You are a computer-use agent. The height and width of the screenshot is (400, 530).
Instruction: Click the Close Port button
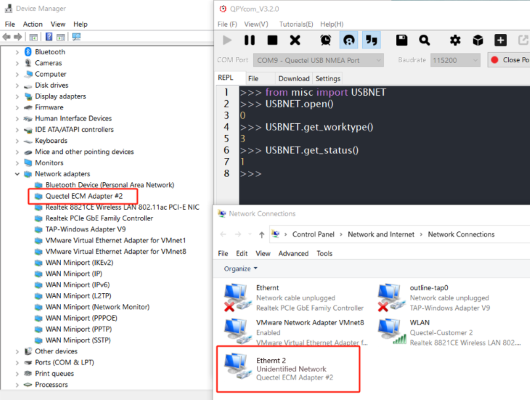509,60
